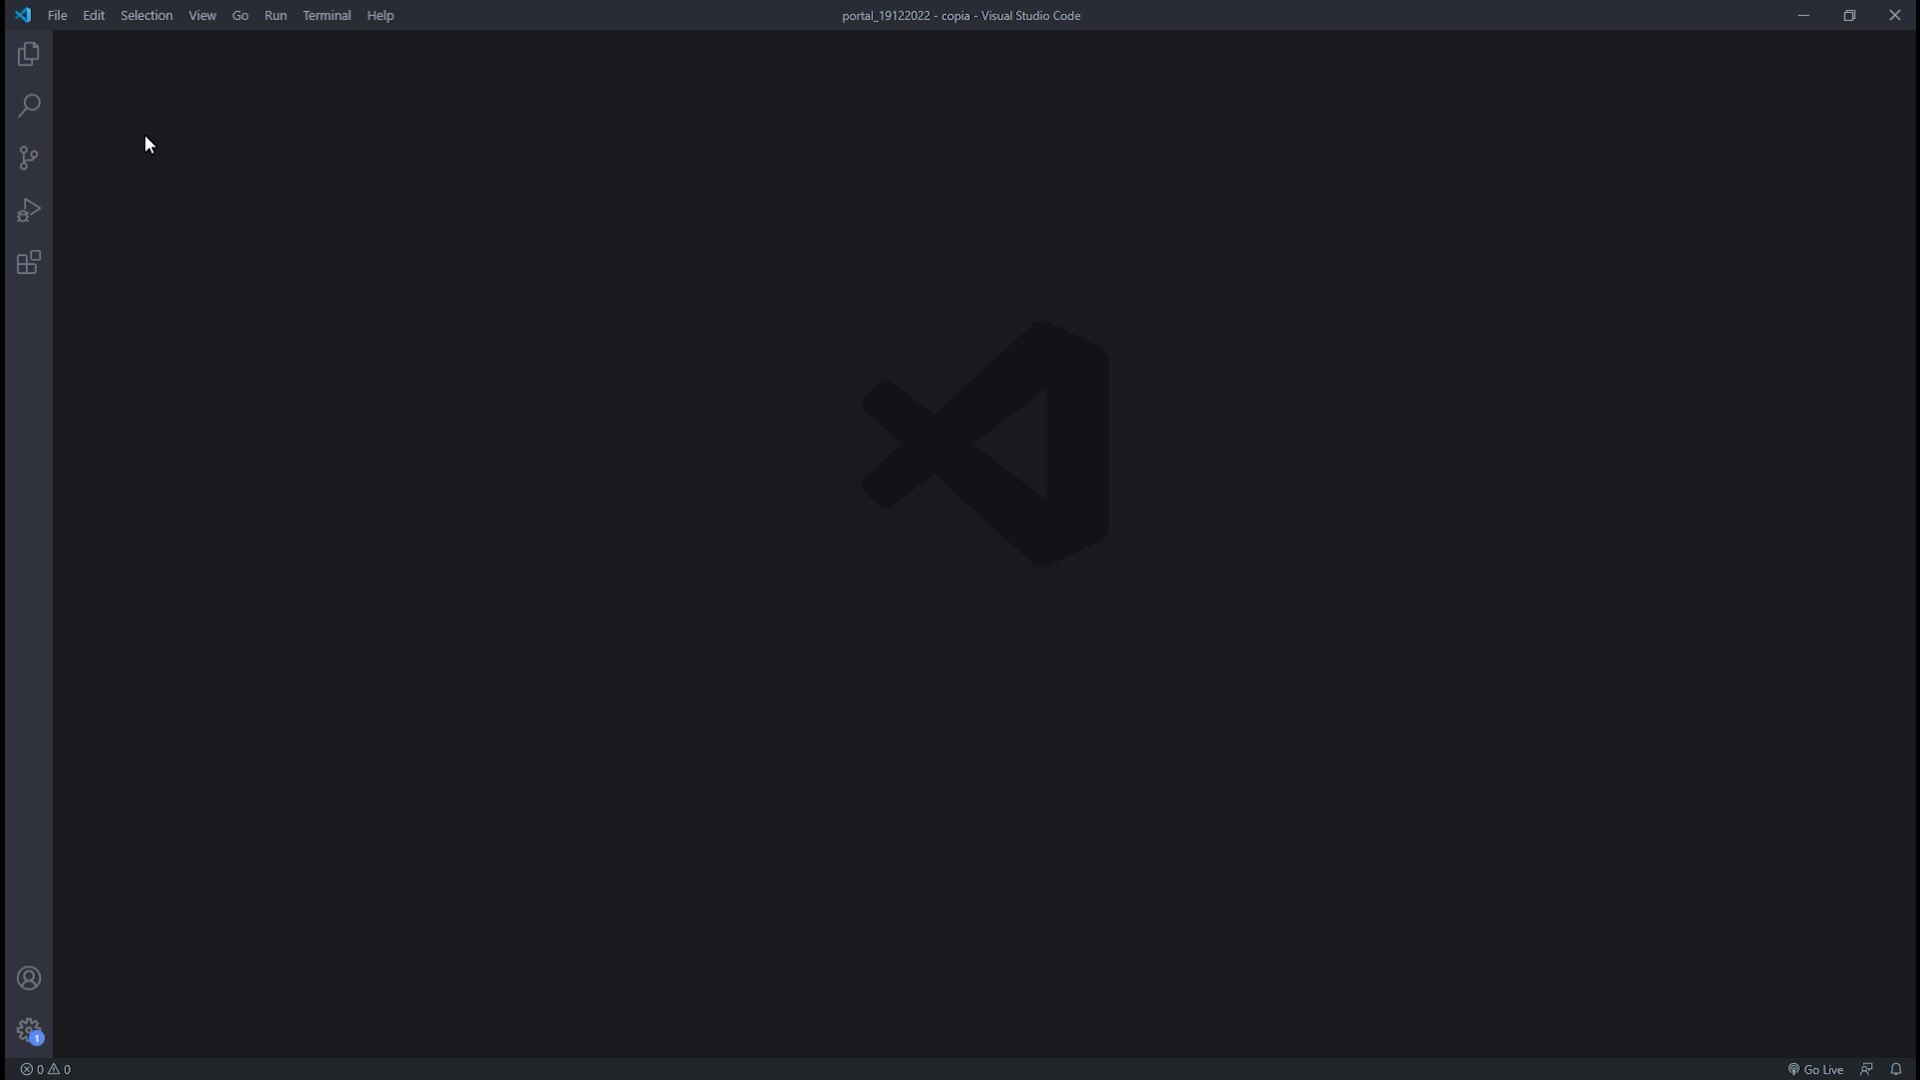Open the Explorer view in activity bar
Viewport: 1920px width, 1080px height.
(x=29, y=54)
